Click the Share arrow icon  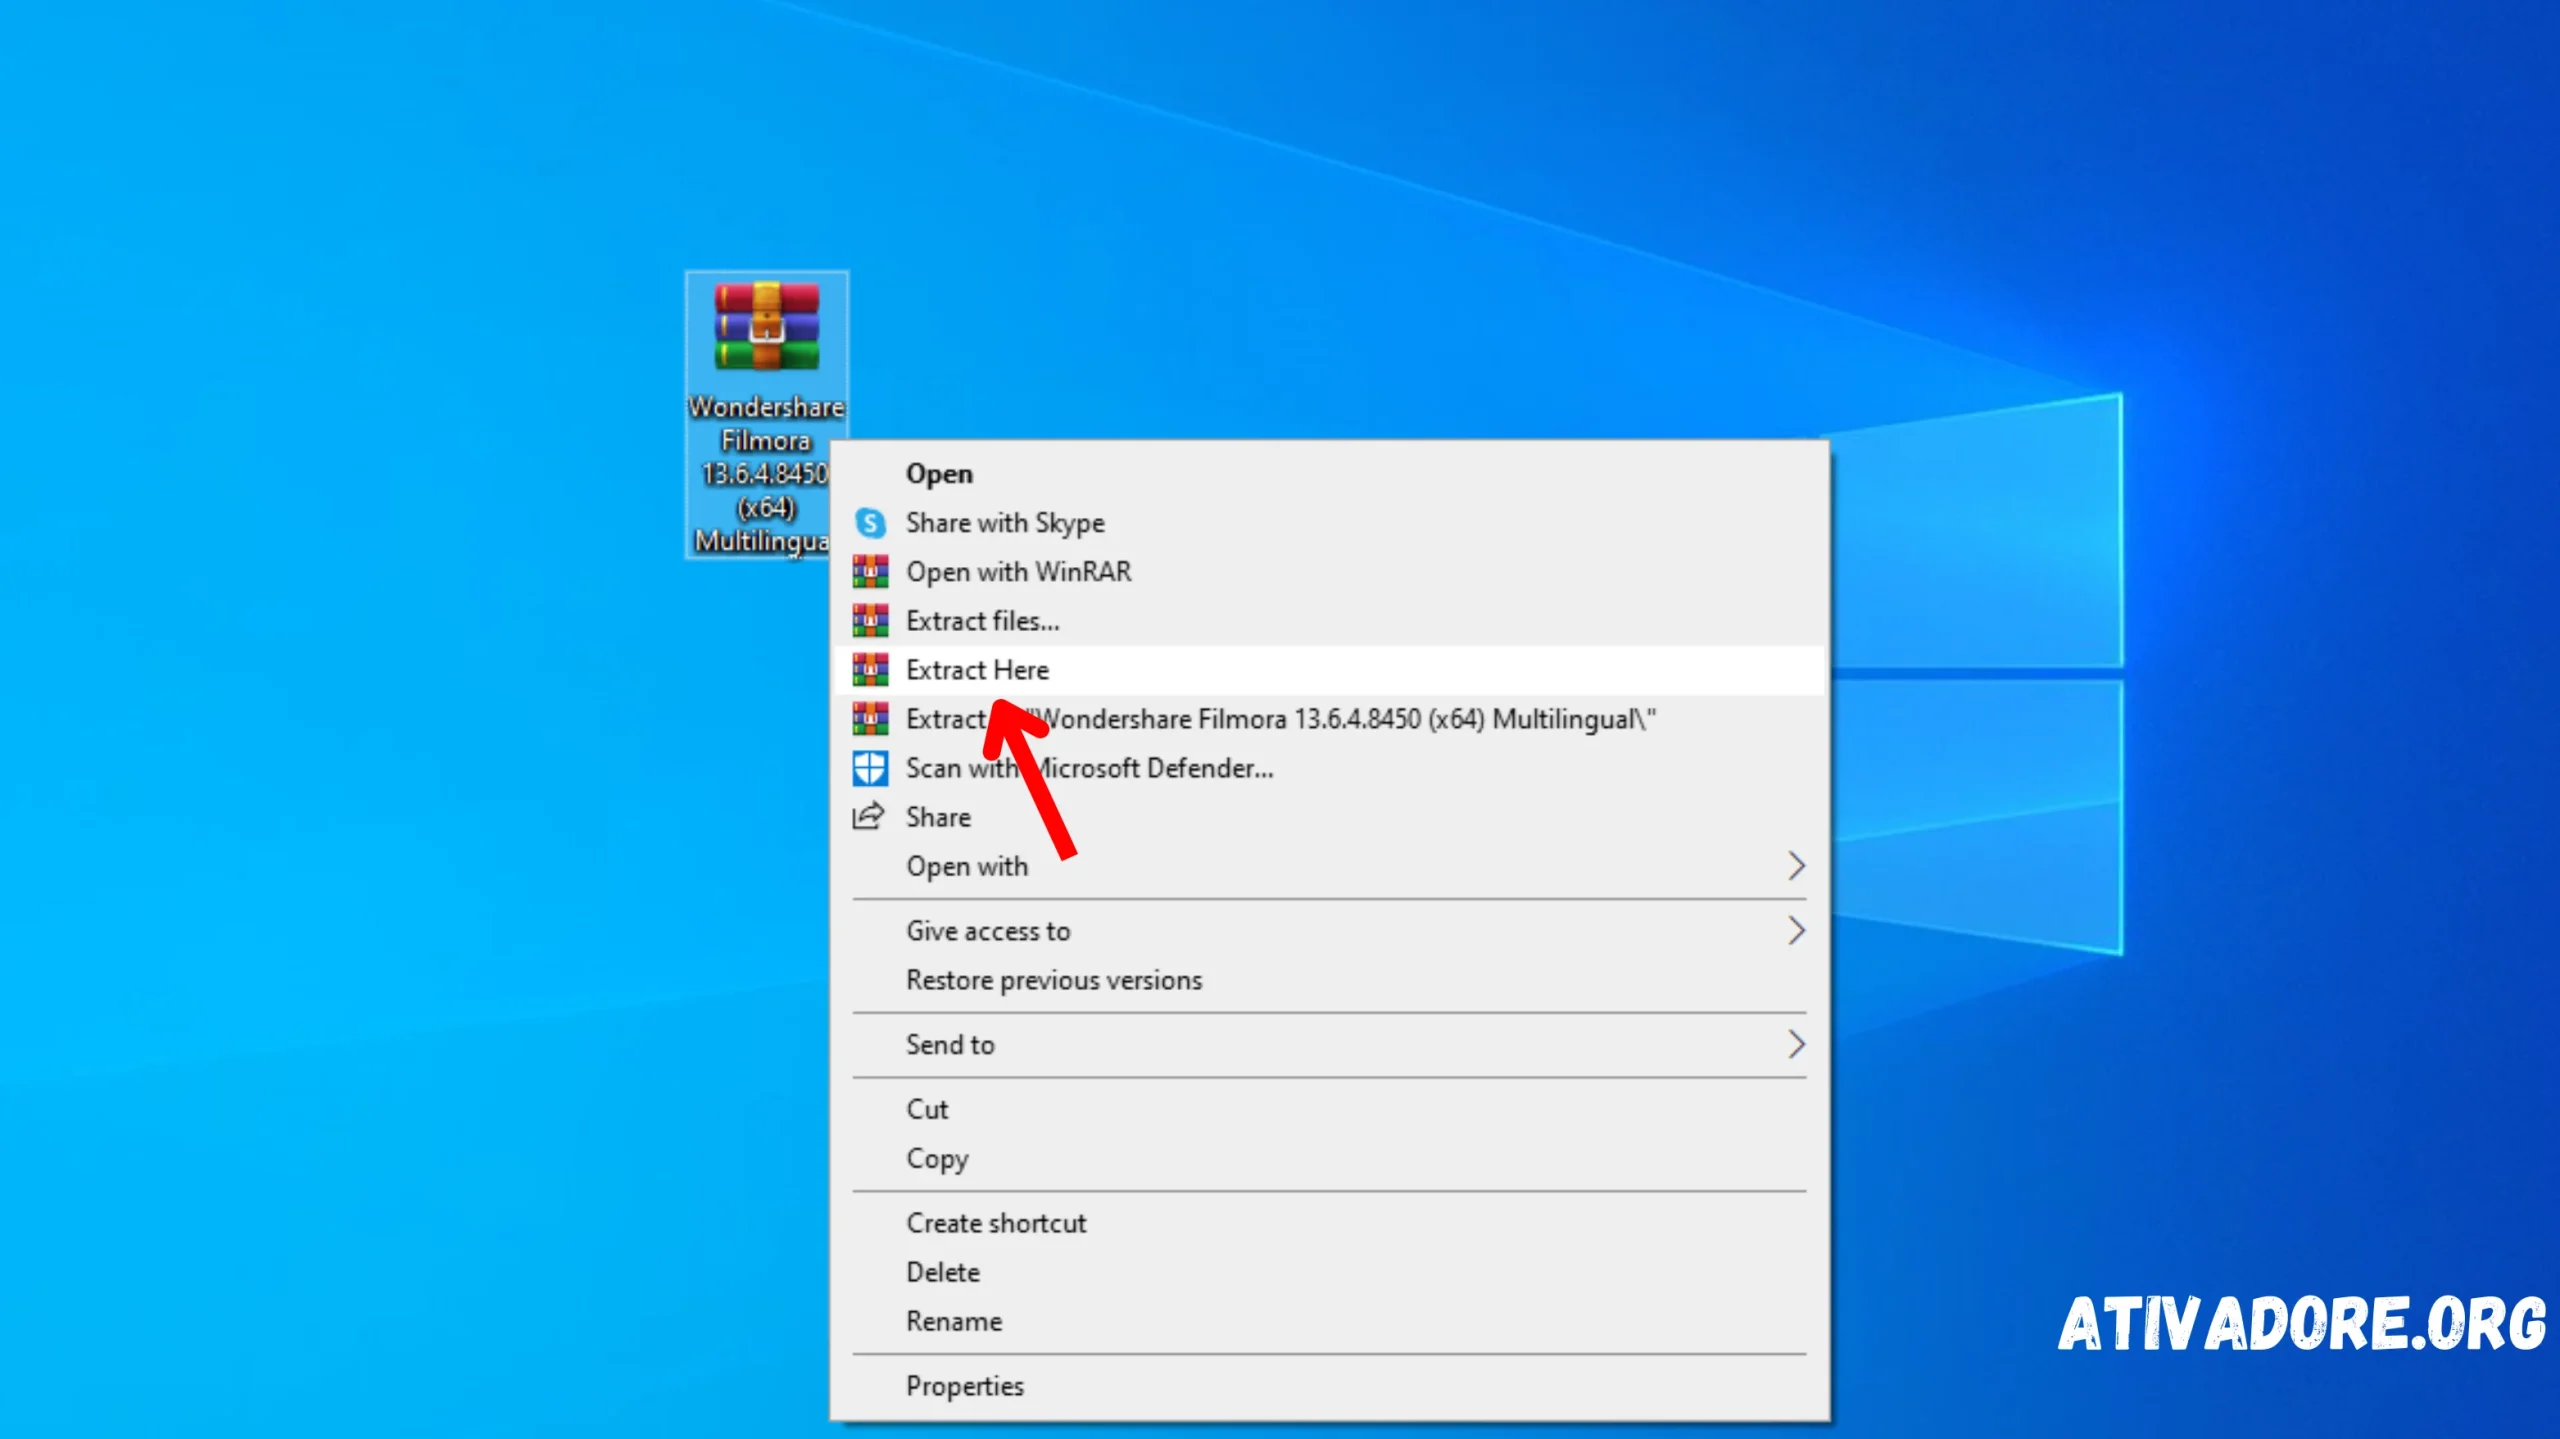[868, 817]
